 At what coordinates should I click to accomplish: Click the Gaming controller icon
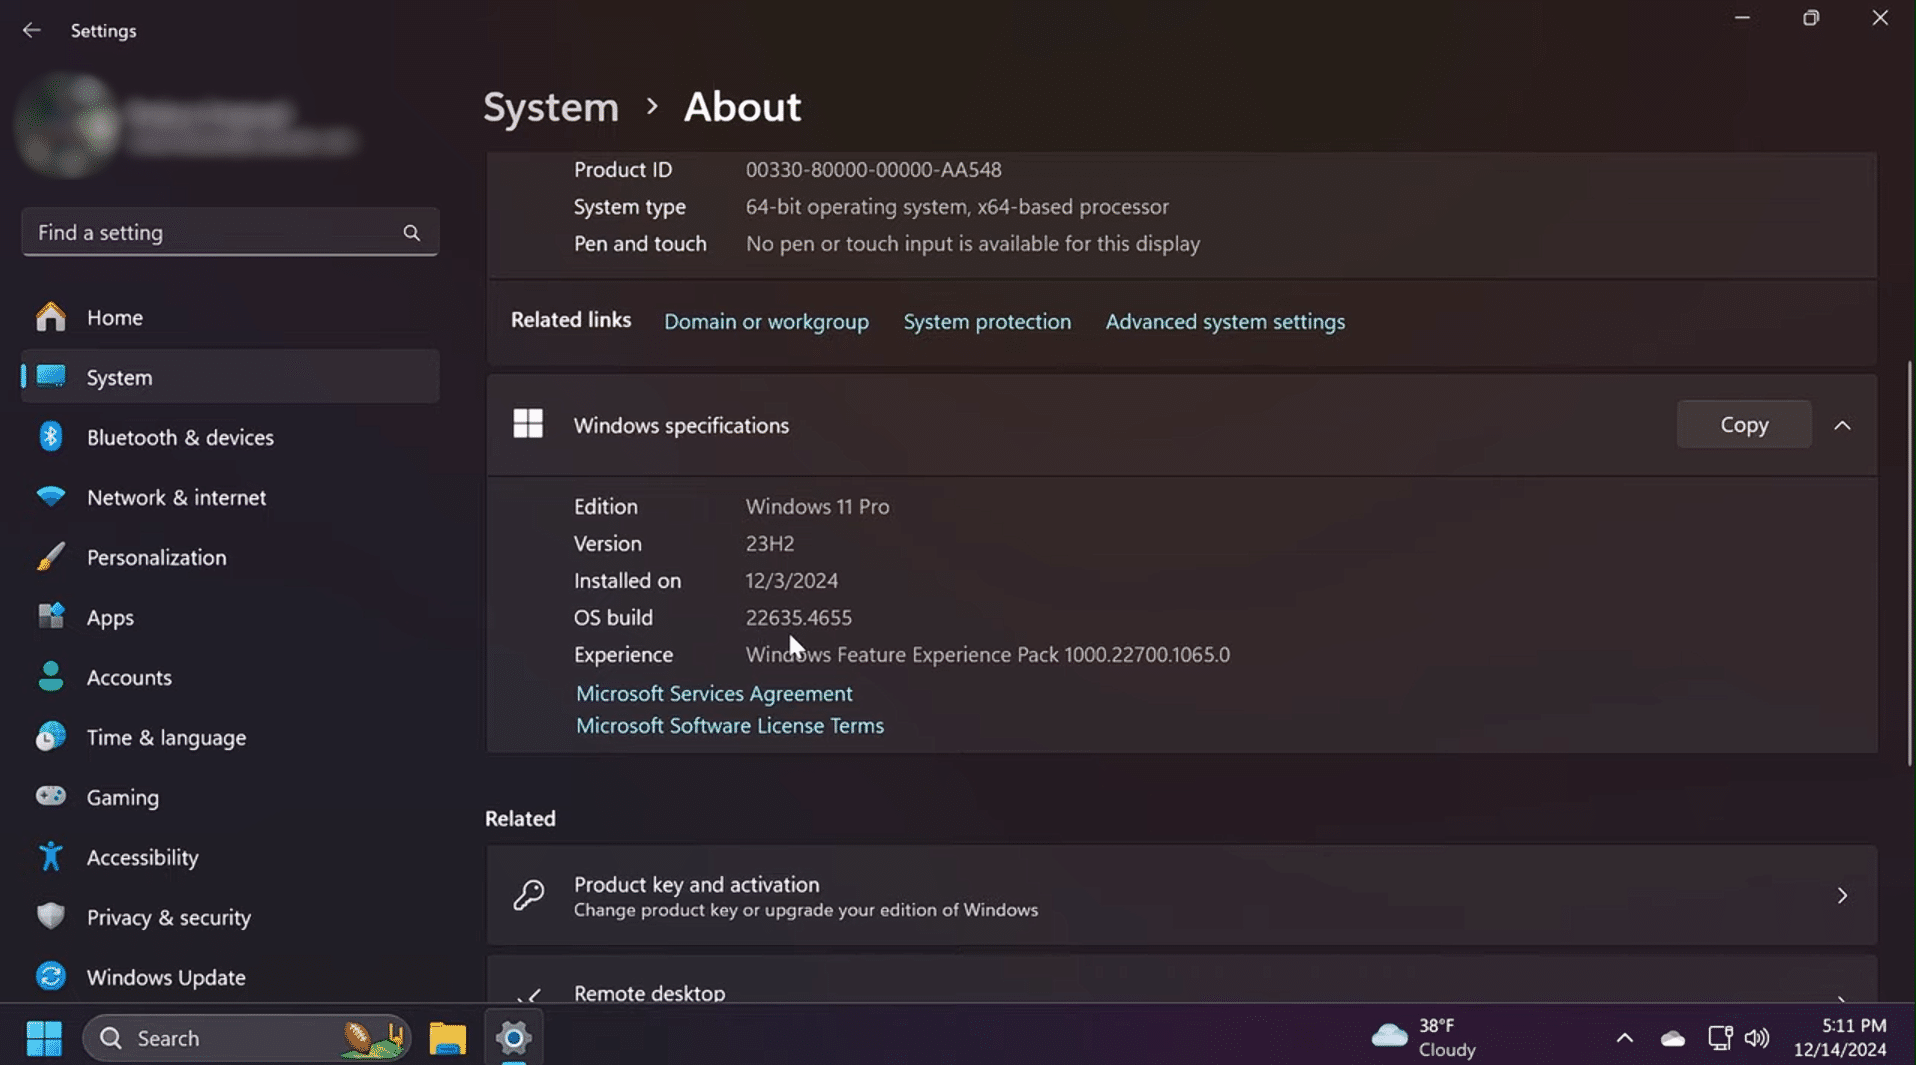point(50,797)
